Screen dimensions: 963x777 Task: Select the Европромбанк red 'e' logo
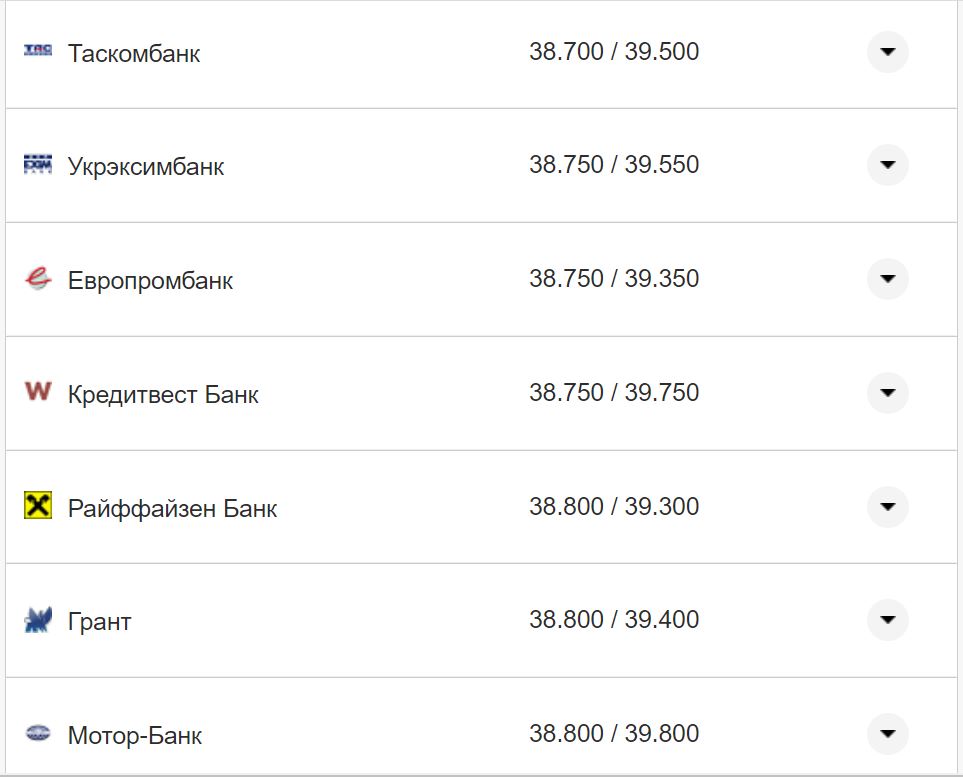(37, 279)
